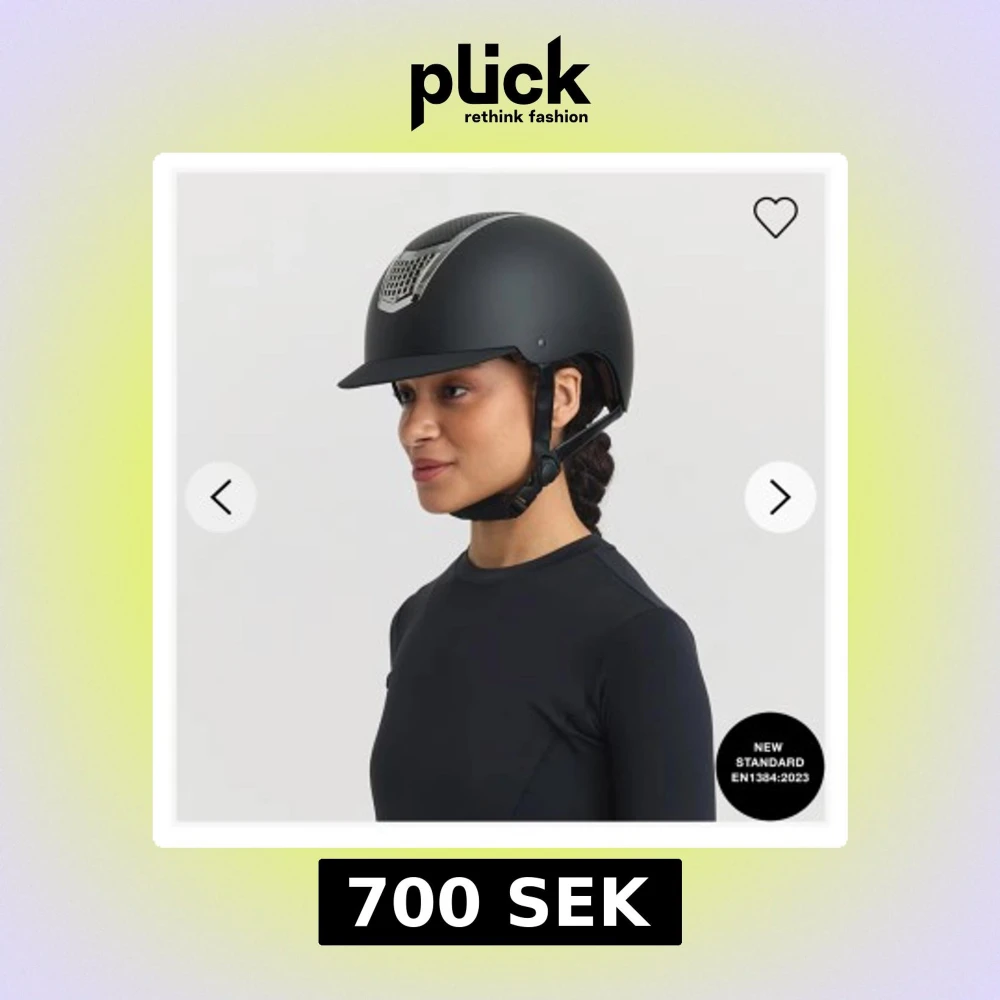This screenshot has height=1000, width=1000.
Task: Click the EN1384:2023 text in the badge
Action: coord(770,777)
